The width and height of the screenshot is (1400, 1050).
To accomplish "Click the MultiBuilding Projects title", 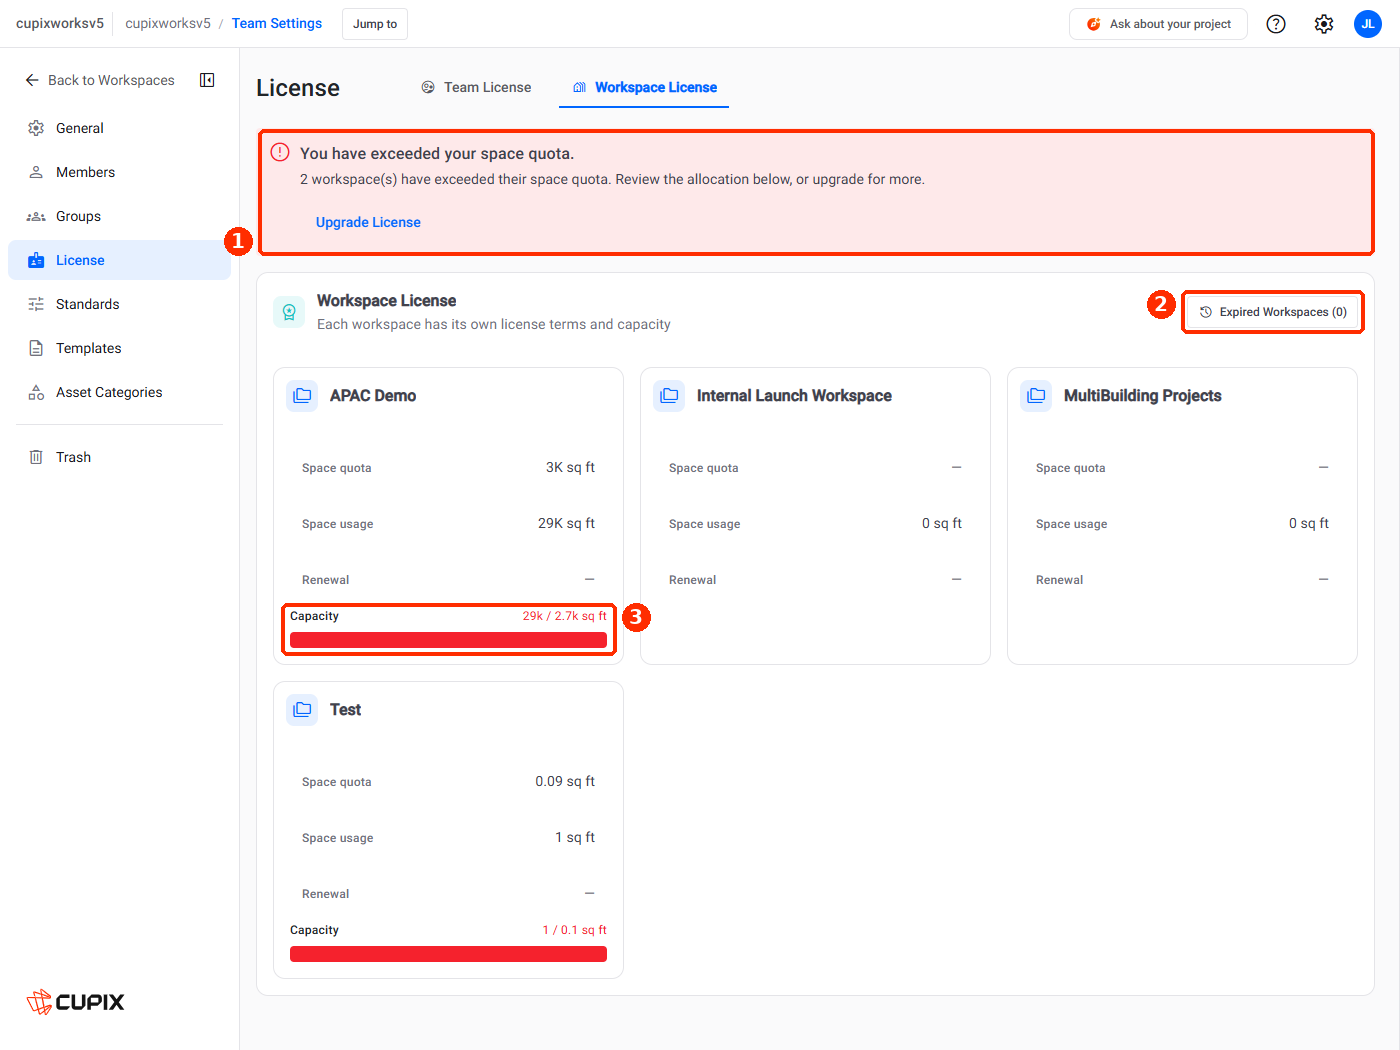I will coord(1142,396).
